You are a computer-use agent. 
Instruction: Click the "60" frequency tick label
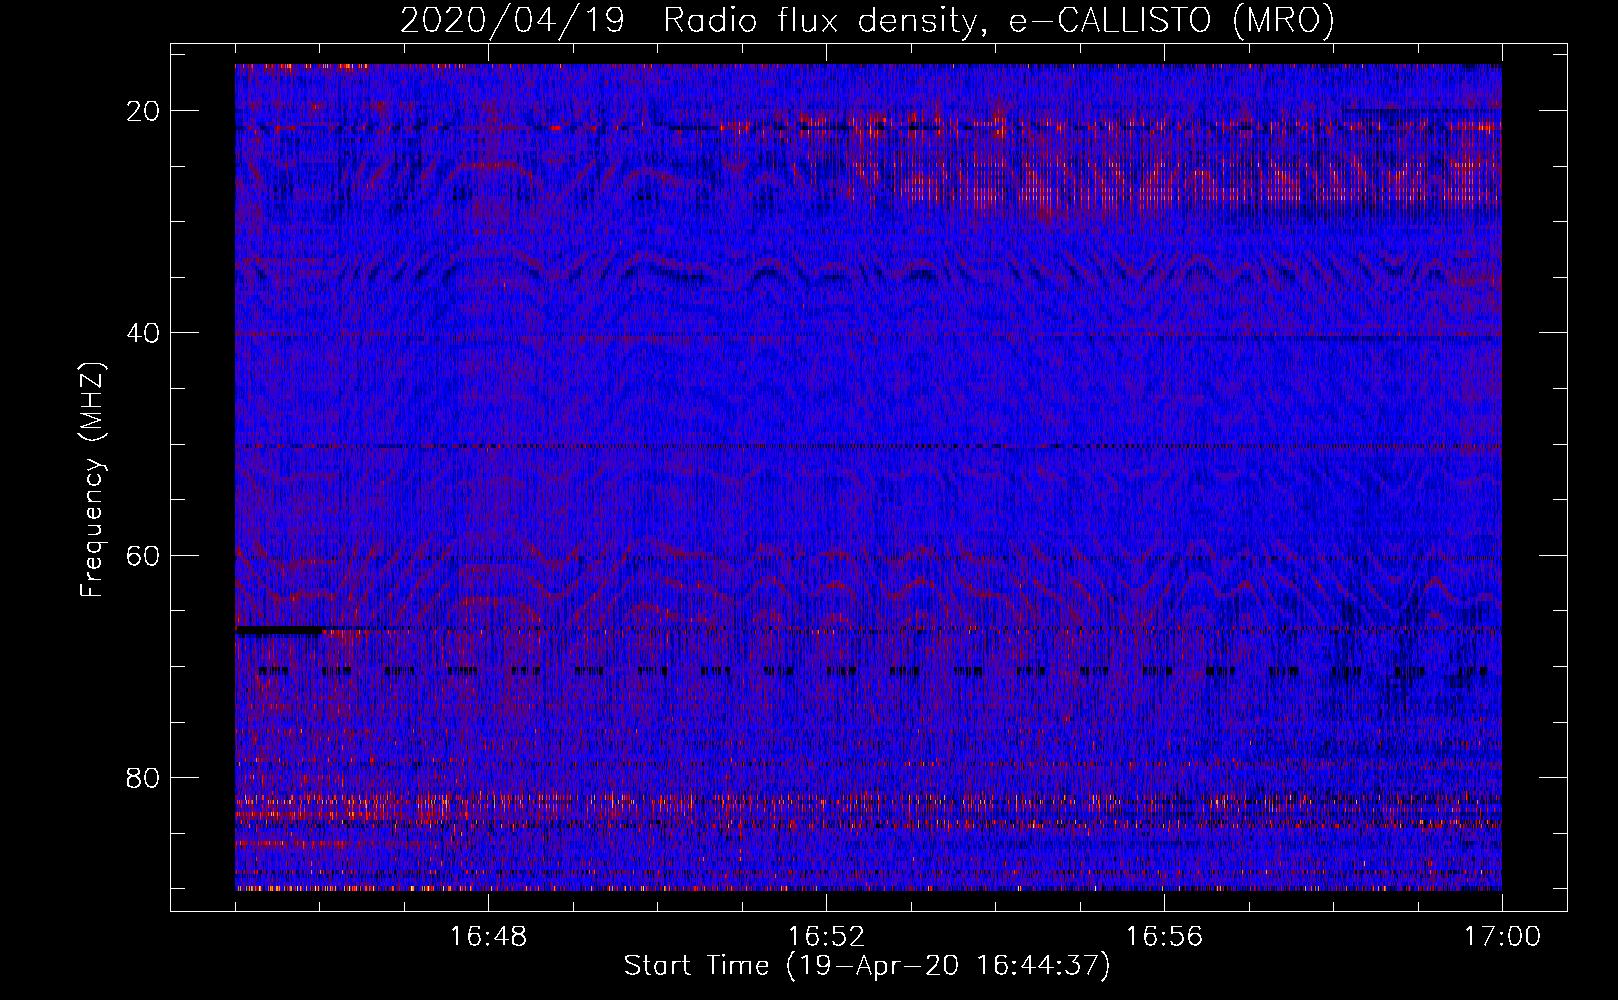pos(144,555)
